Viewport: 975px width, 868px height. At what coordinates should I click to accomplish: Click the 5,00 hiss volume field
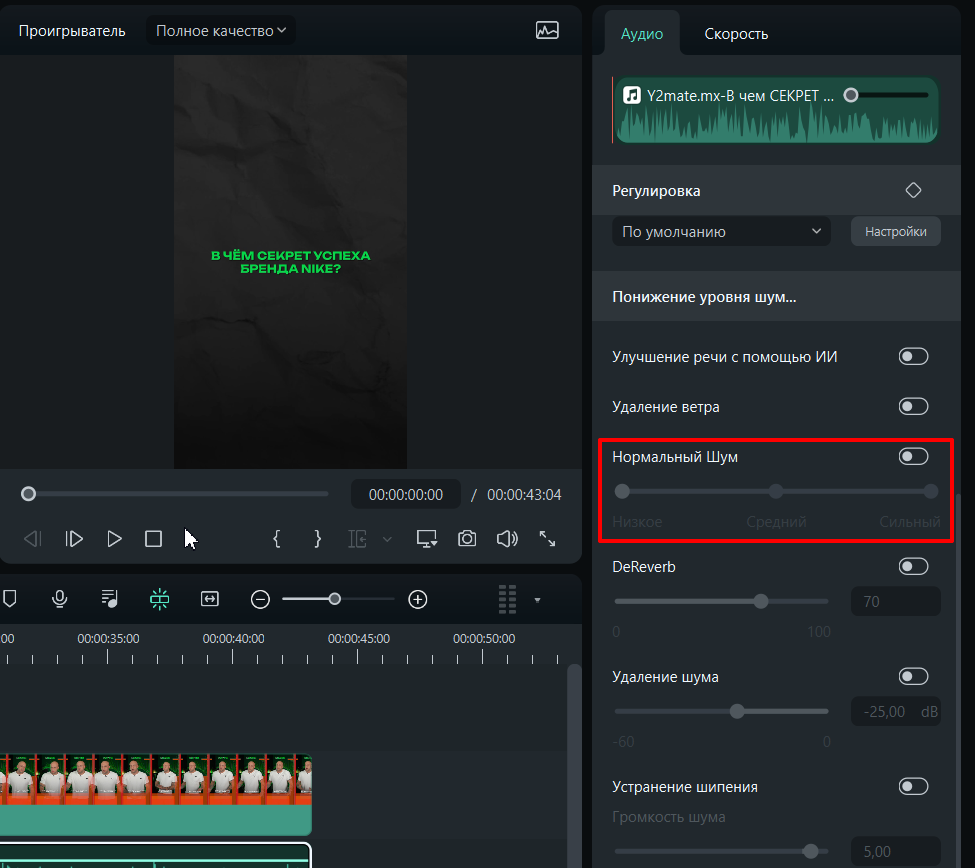(895, 851)
